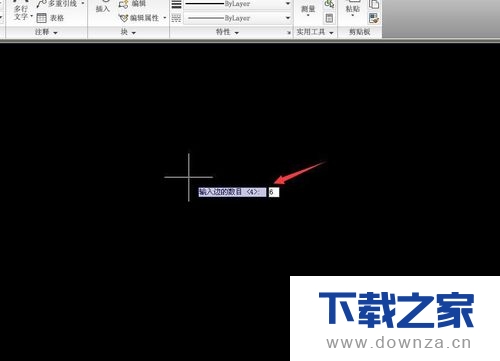Open the 编辑属性 dropdown arrow
This screenshot has height=361, width=500.
point(164,18)
